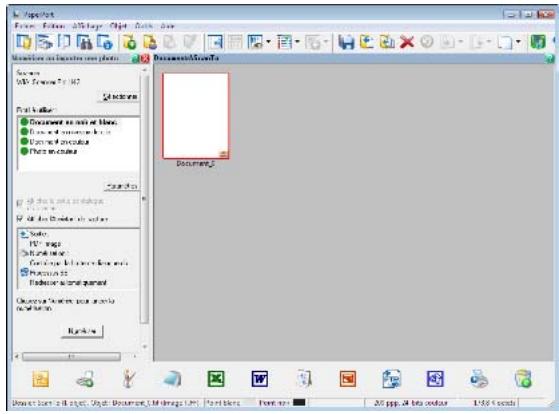
Task: Click the Numériser button
Action: [x=82, y=331]
